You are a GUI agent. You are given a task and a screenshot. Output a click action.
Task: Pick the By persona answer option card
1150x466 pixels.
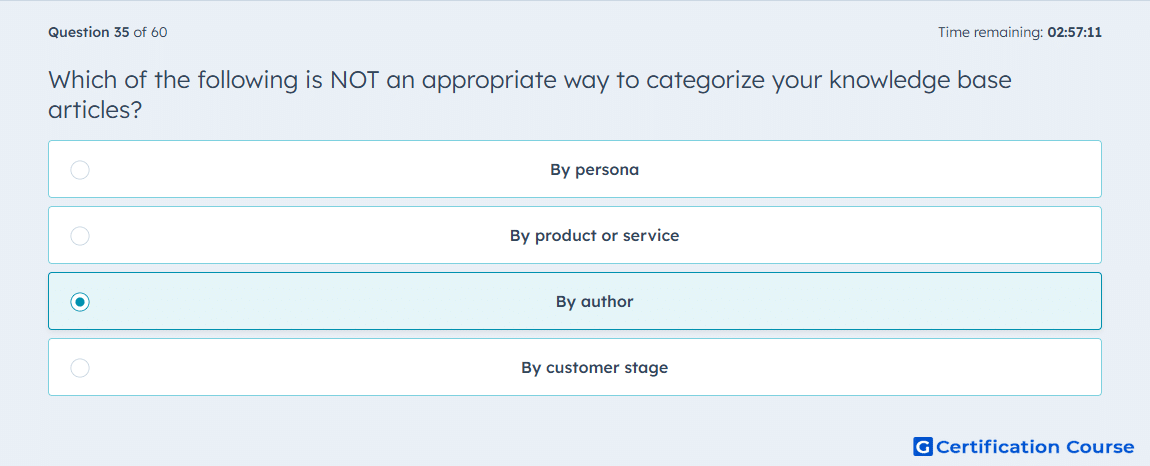pos(575,169)
